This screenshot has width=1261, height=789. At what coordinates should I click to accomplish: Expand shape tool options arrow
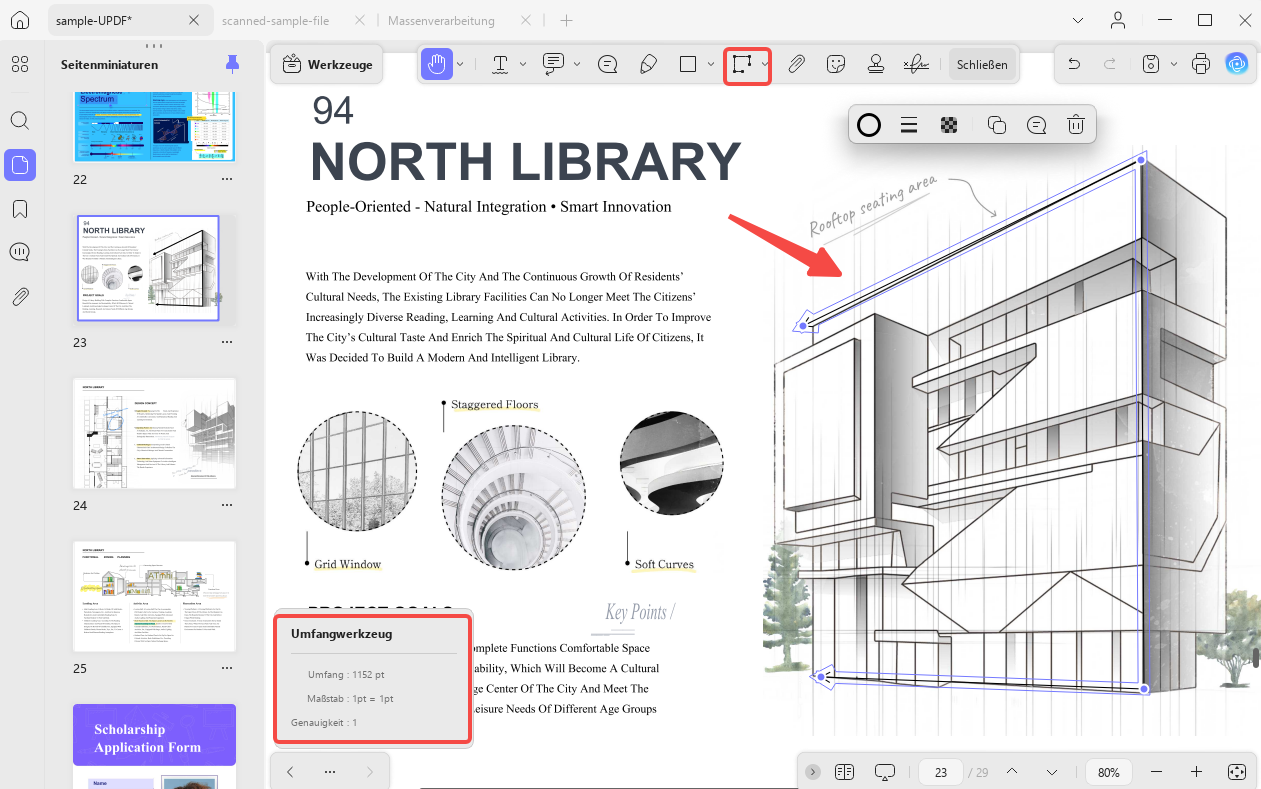tap(711, 64)
